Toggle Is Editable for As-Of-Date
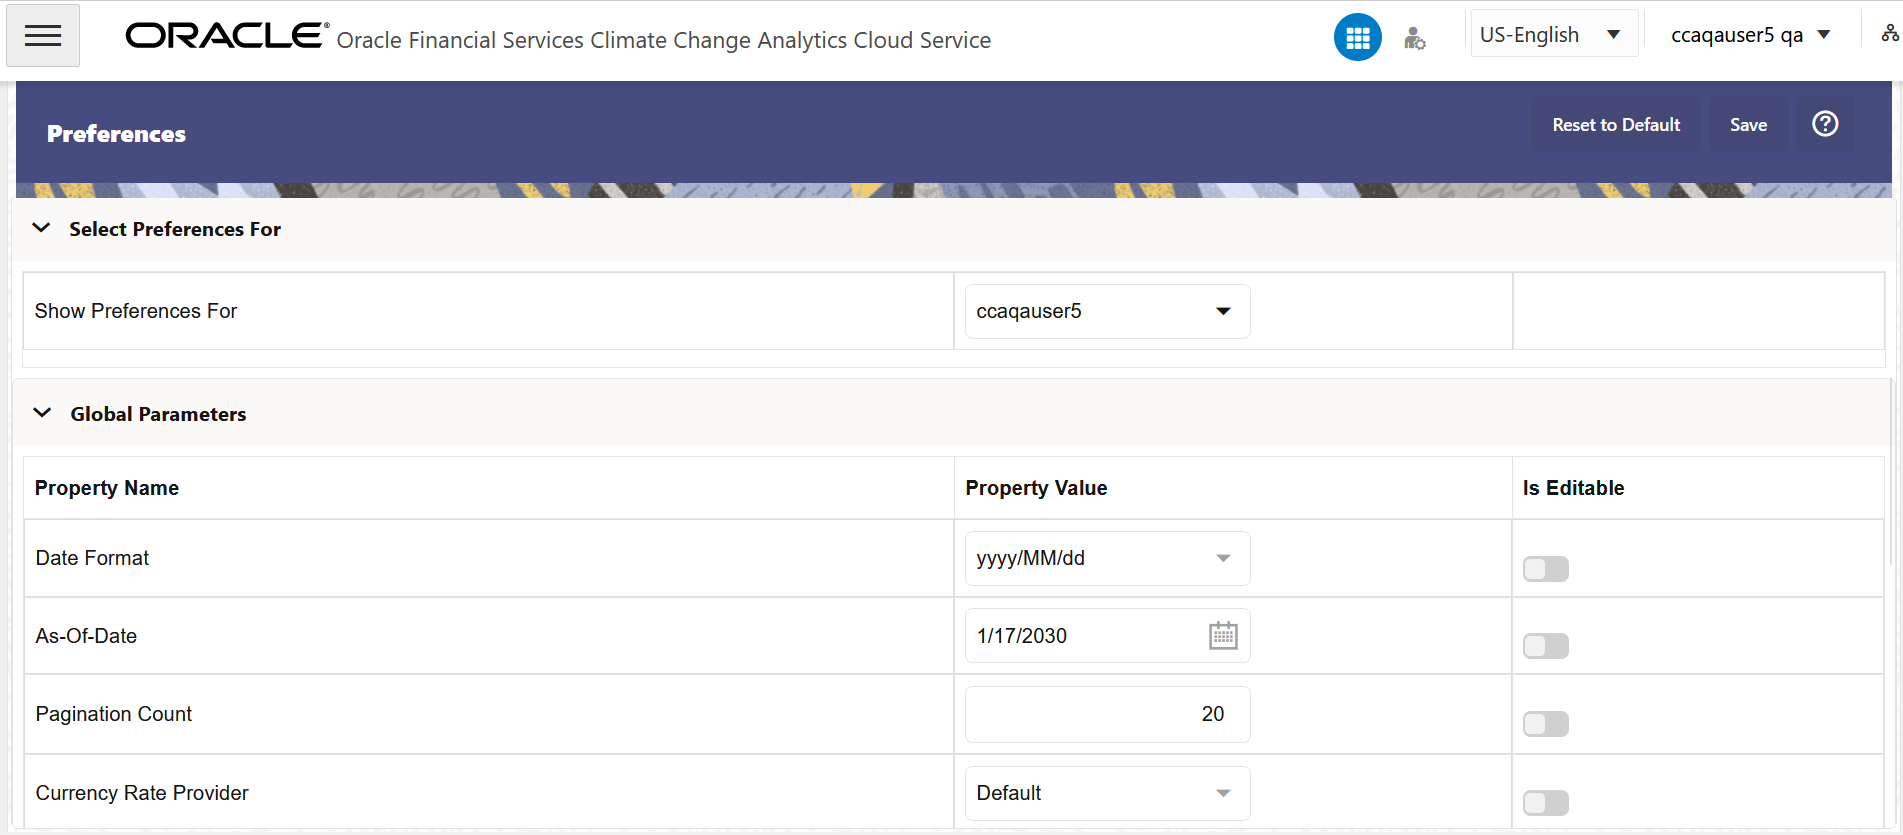1903x835 pixels. pyautogui.click(x=1545, y=646)
